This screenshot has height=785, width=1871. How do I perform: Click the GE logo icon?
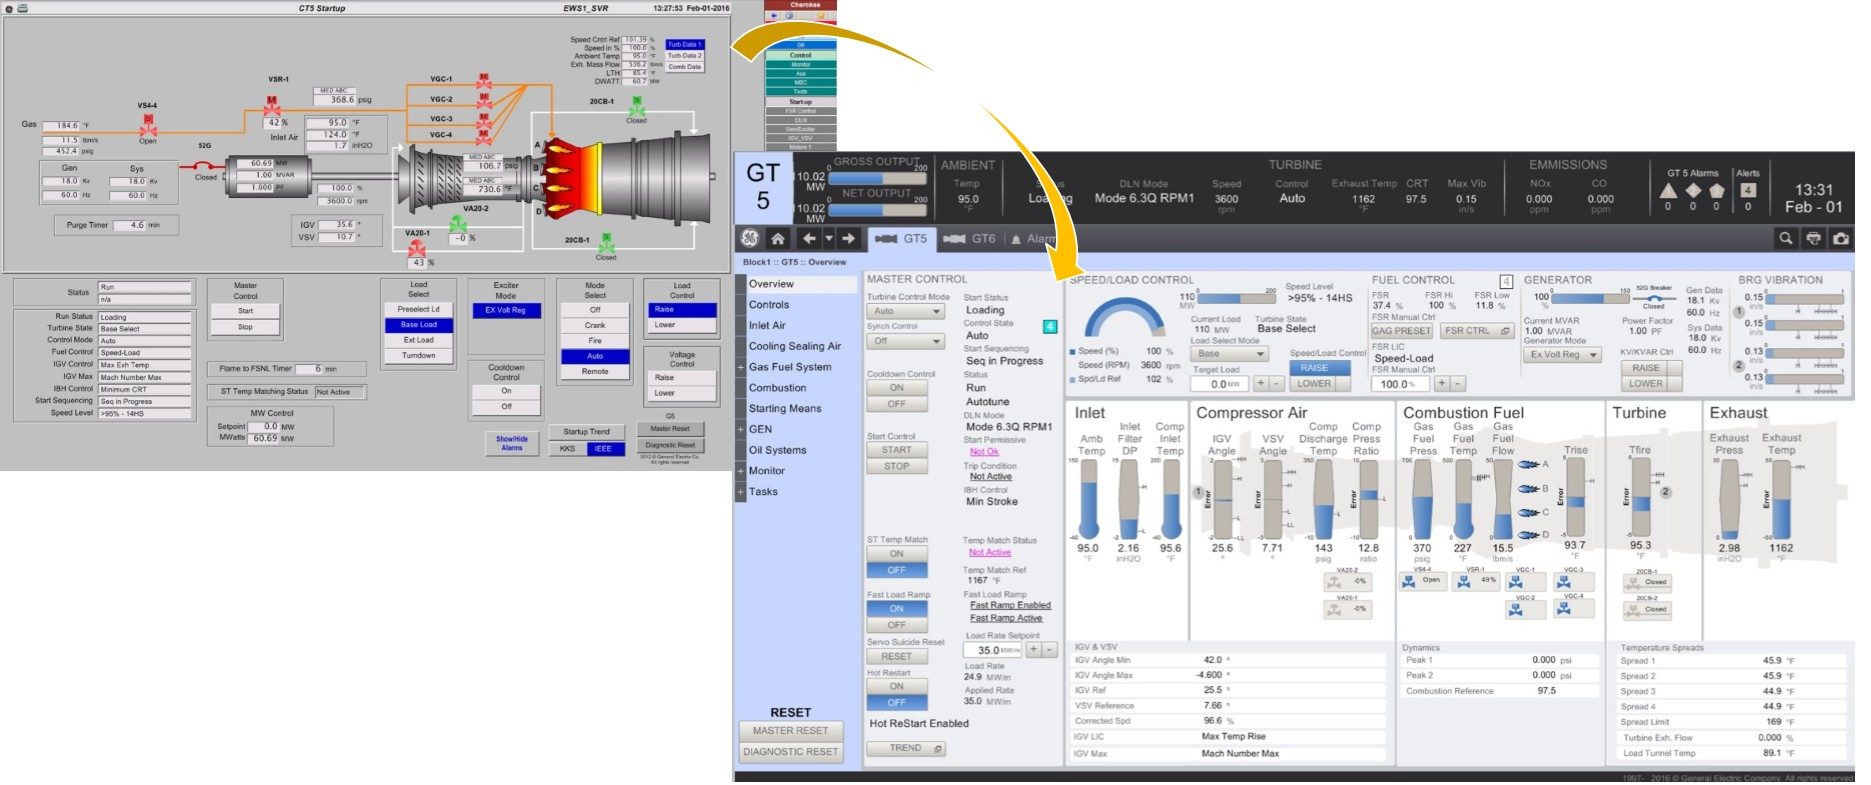point(748,238)
